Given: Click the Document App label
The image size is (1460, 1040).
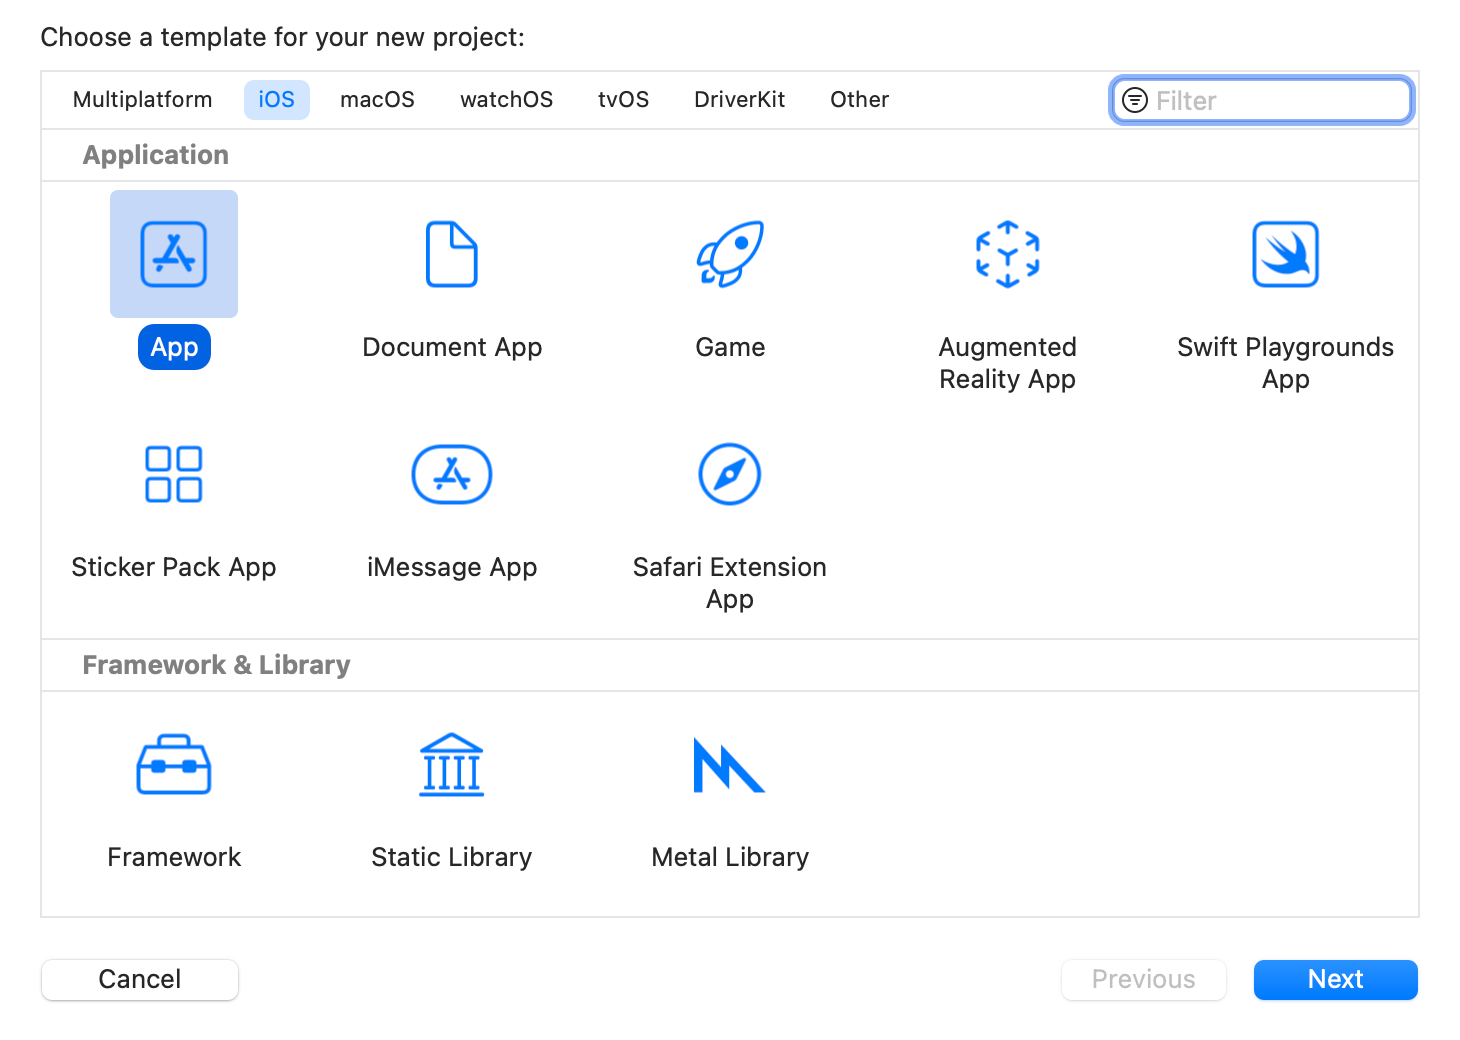Looking at the screenshot, I should (x=452, y=347).
